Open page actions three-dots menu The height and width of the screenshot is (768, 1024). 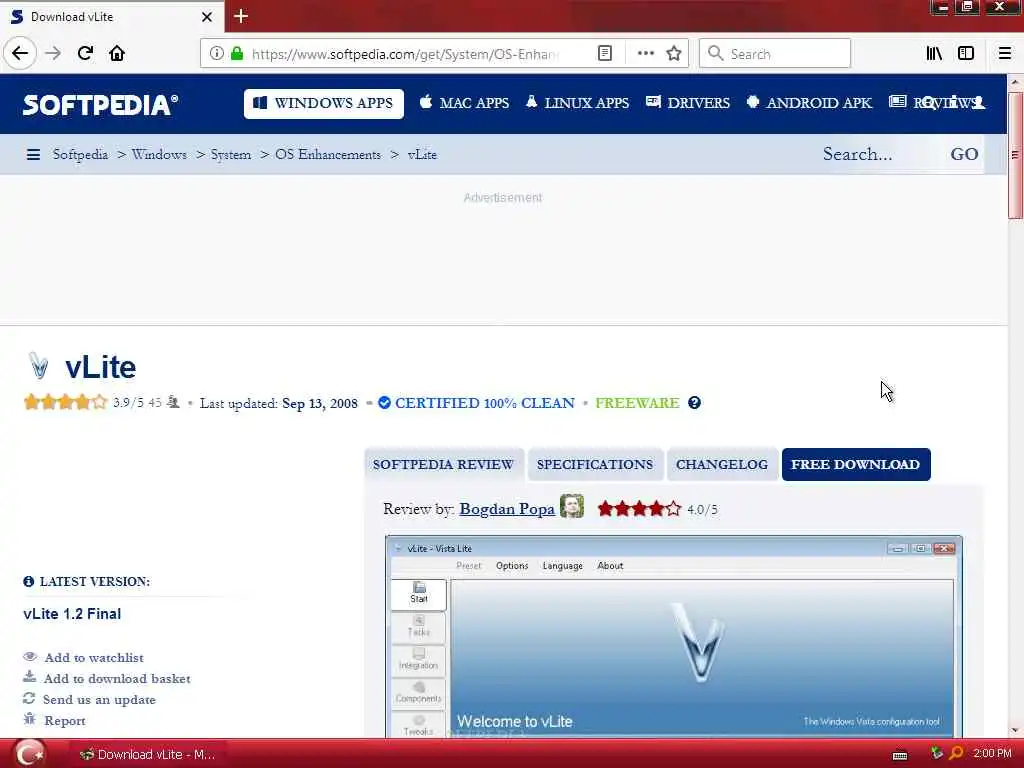tap(645, 54)
